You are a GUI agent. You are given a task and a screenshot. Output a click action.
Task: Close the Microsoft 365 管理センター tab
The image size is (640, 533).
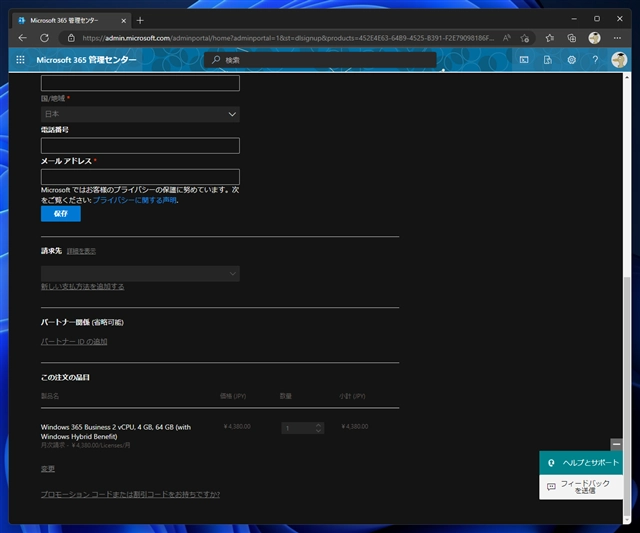pyautogui.click(x=124, y=20)
